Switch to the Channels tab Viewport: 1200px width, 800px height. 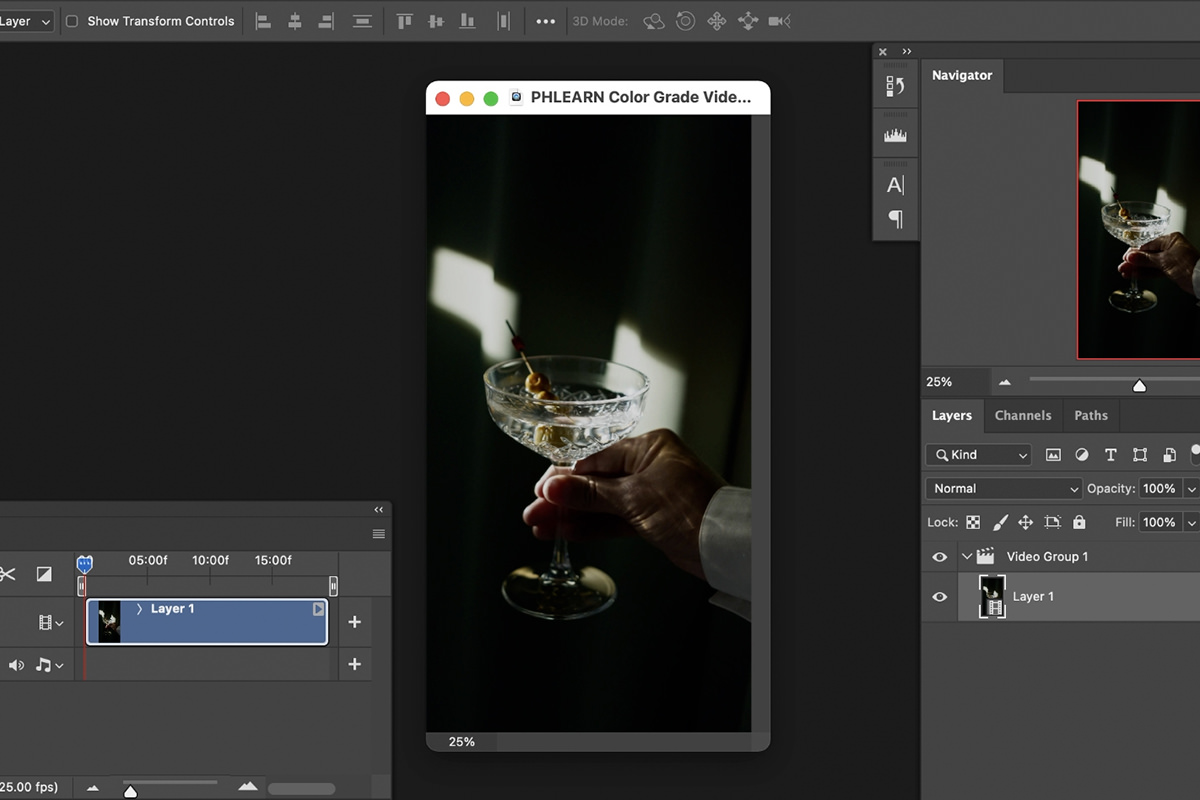point(1022,415)
